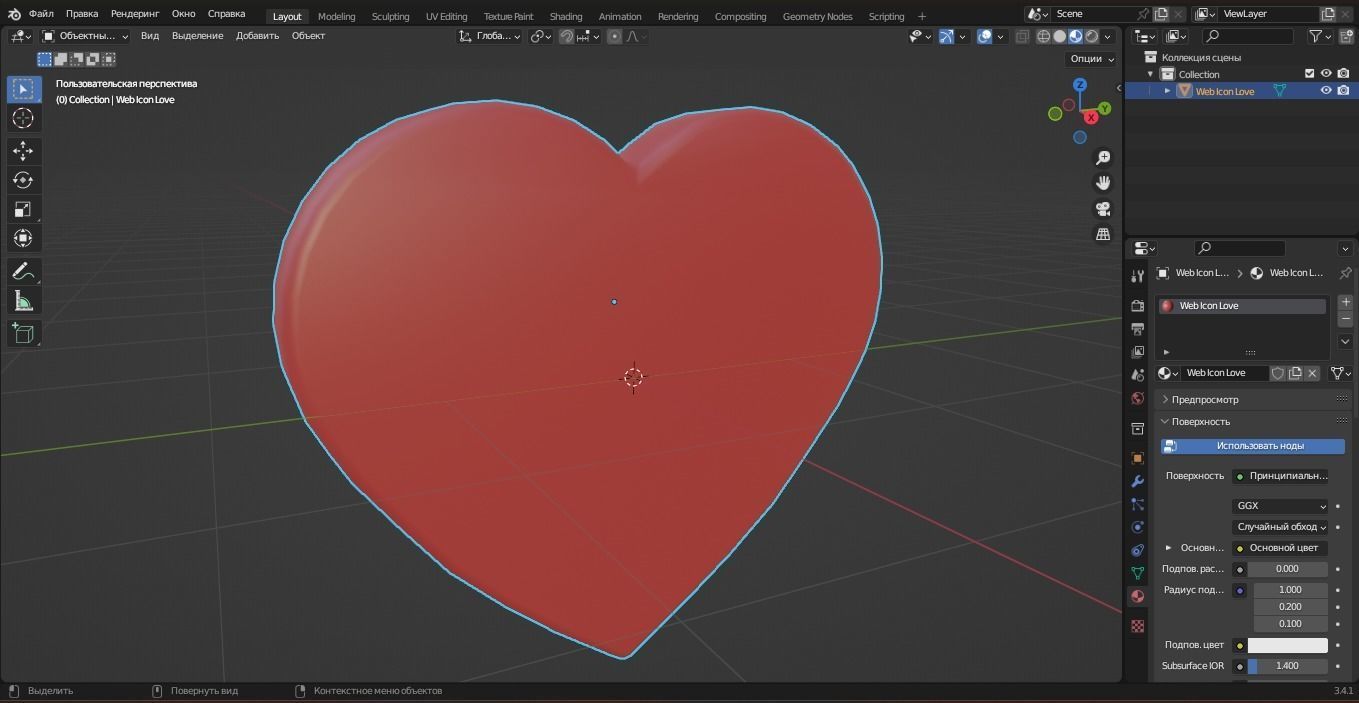The image size is (1359, 703).
Task: Open the Particles properties tab
Action: (1137, 504)
